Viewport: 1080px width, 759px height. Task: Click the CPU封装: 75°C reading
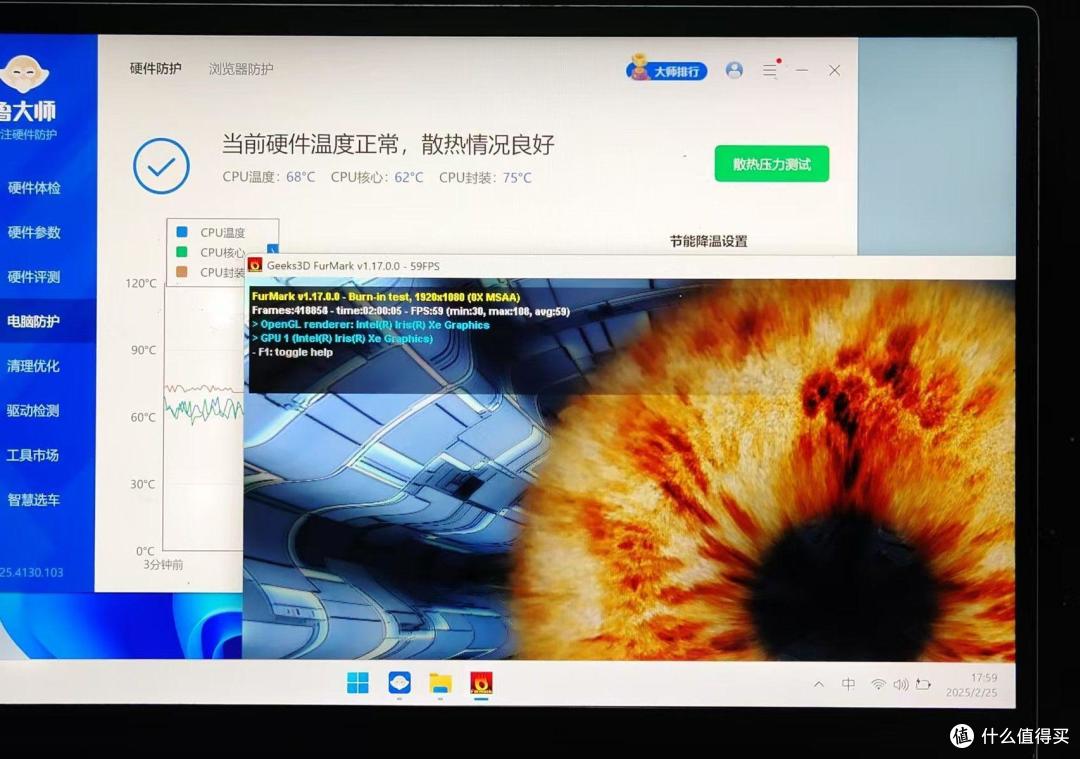[486, 178]
